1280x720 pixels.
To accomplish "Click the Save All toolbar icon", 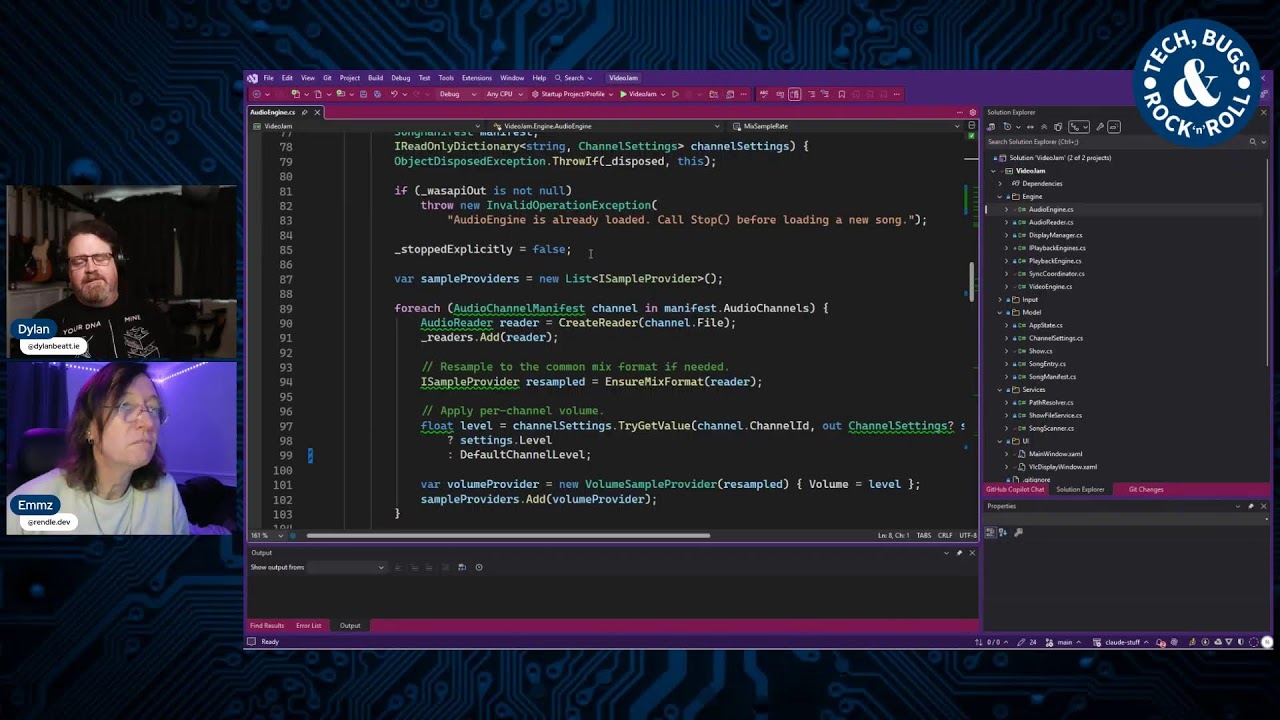I will [x=377, y=94].
